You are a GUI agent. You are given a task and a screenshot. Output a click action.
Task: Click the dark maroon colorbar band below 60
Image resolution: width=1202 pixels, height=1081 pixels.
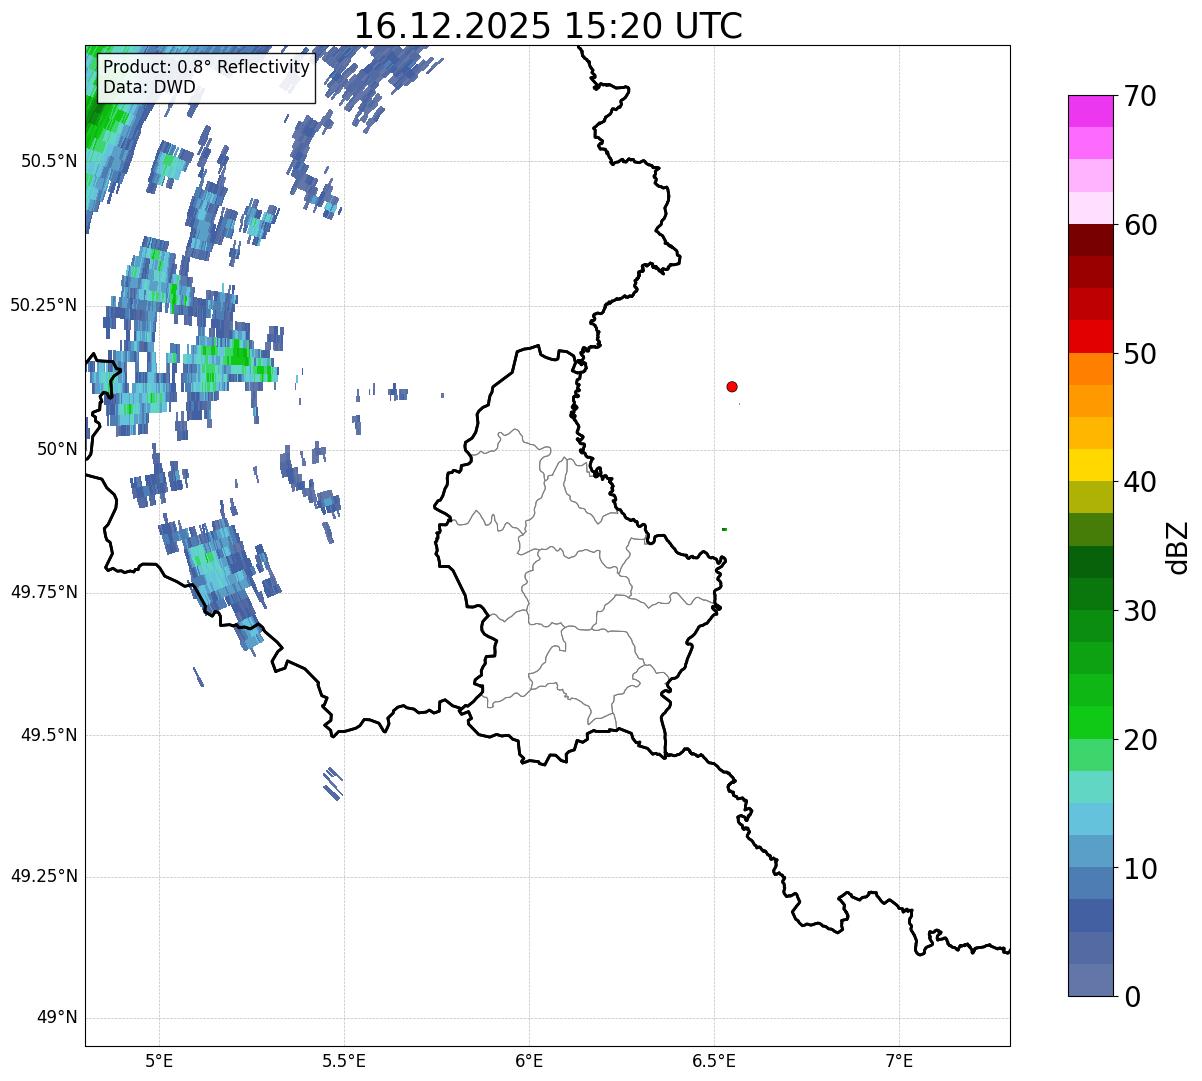(x=1090, y=240)
